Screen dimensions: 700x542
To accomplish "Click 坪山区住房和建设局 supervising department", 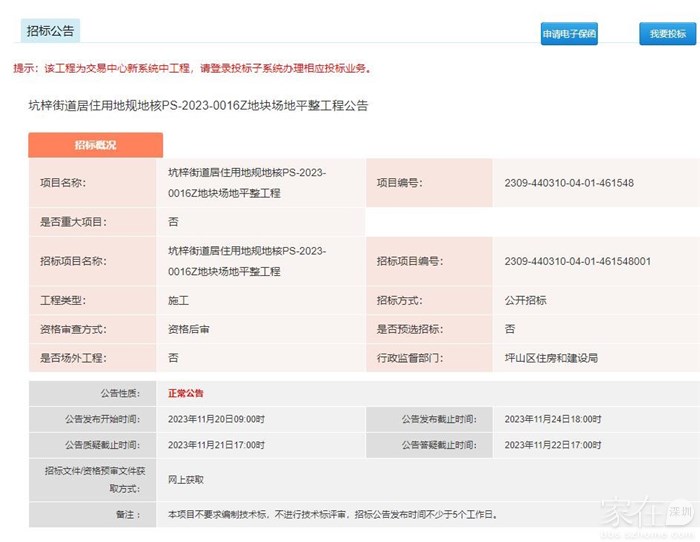I will pos(551,357).
